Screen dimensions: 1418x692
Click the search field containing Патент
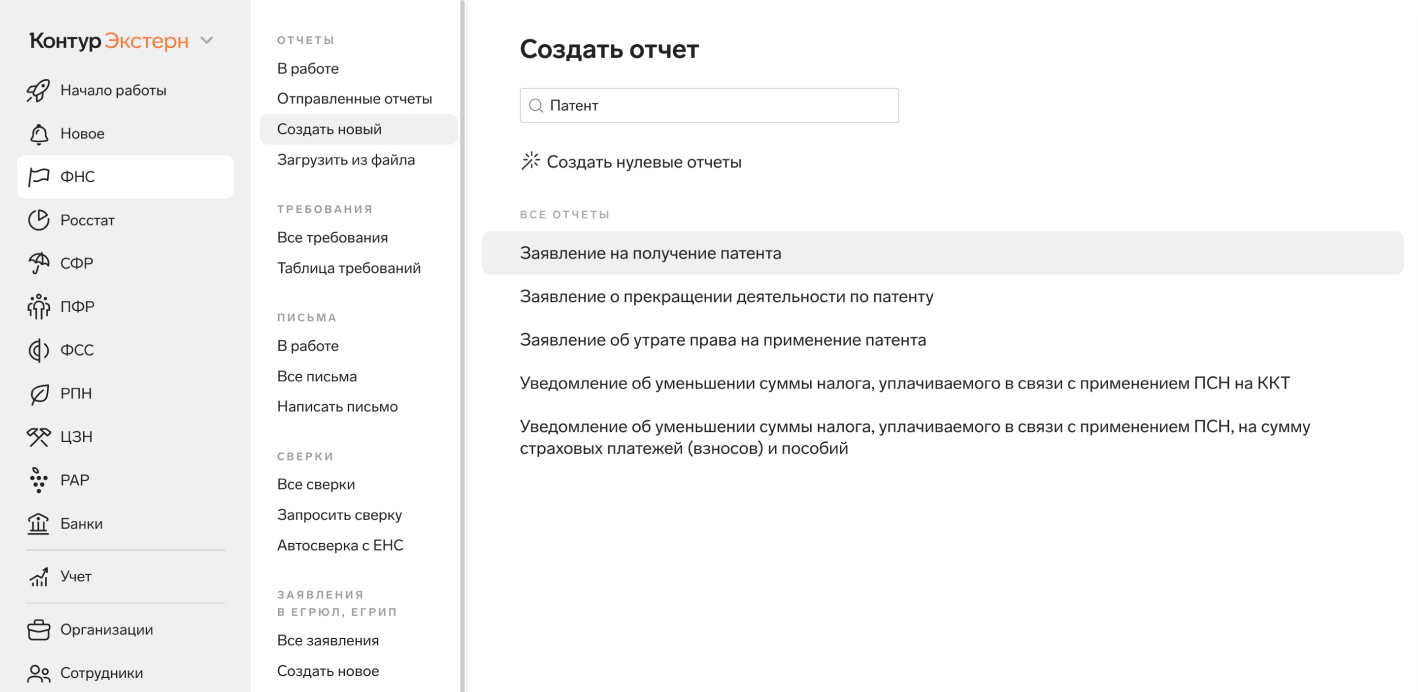pos(709,105)
